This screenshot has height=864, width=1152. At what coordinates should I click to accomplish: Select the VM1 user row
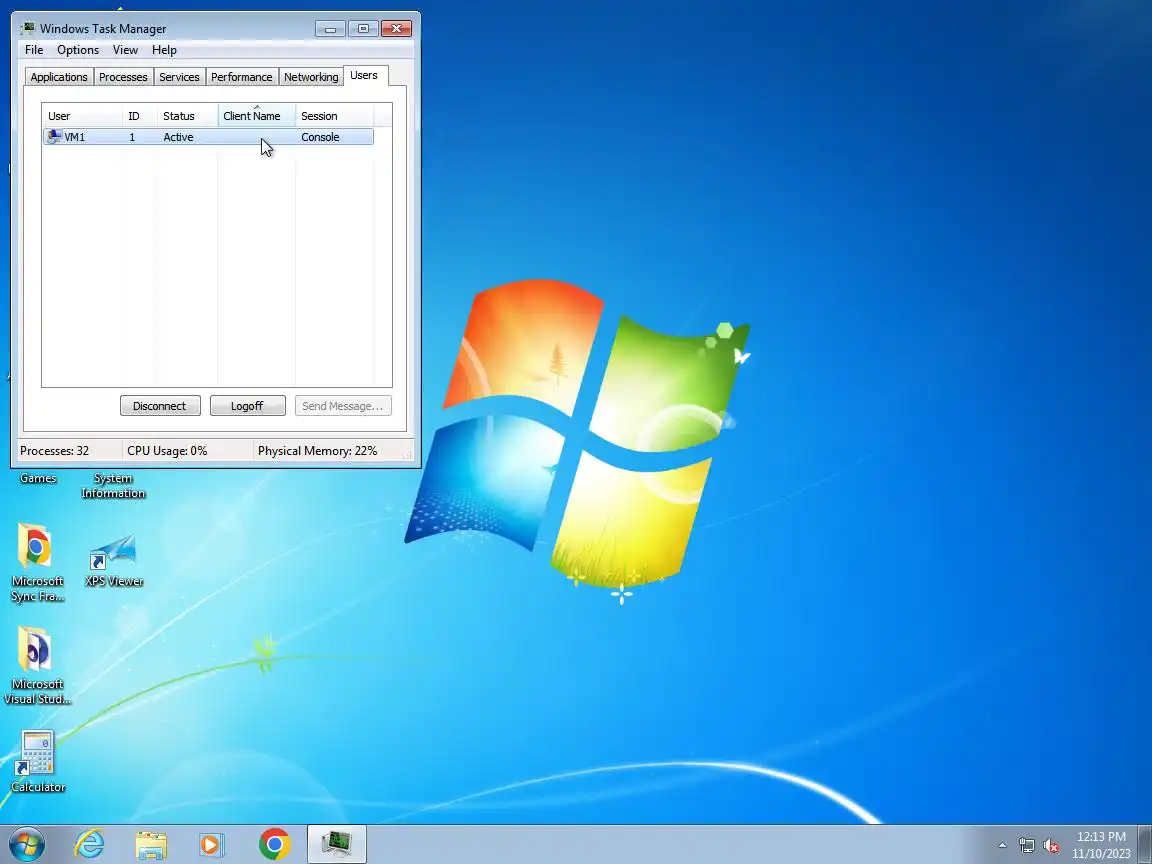pos(208,137)
